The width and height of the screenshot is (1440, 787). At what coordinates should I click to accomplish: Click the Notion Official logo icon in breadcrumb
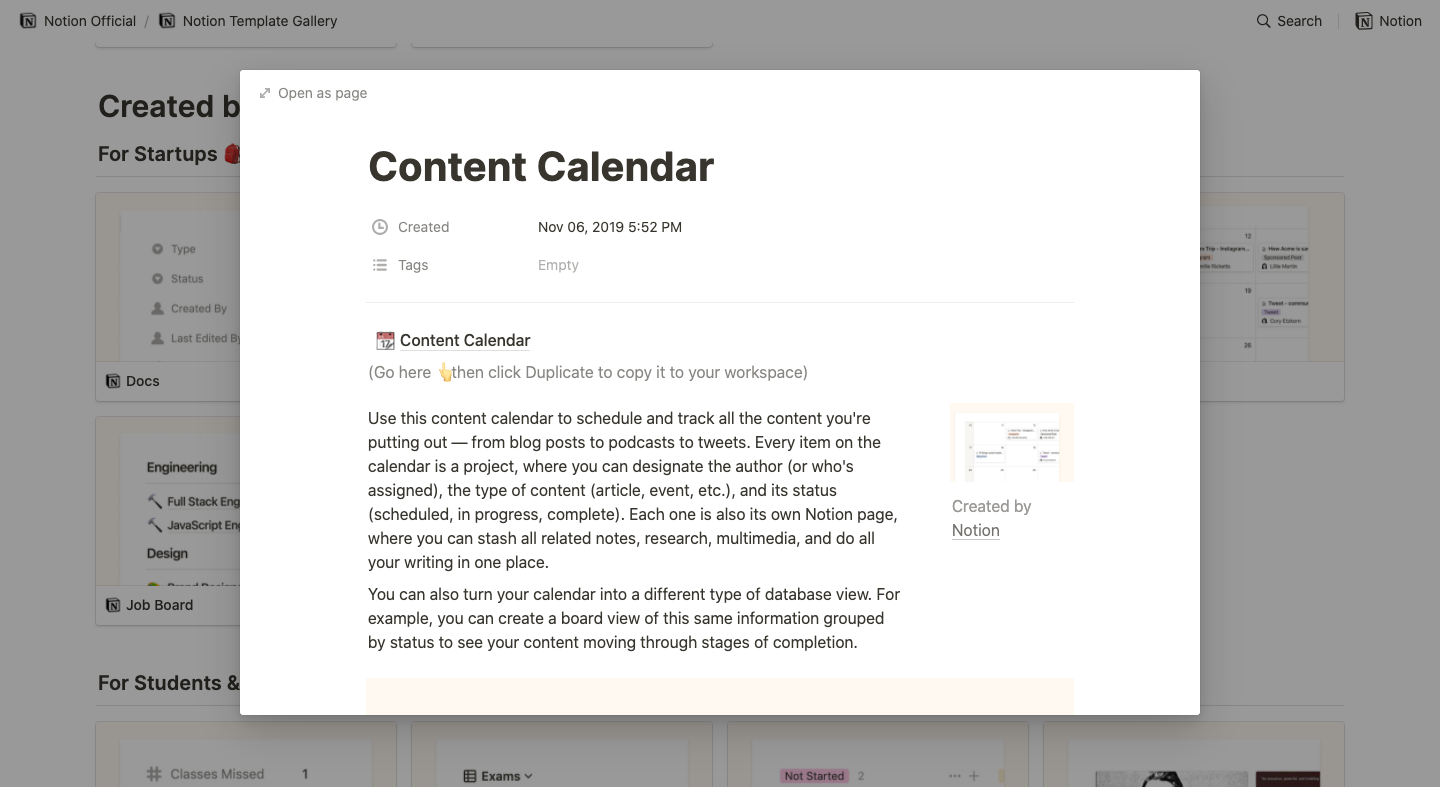[28, 21]
